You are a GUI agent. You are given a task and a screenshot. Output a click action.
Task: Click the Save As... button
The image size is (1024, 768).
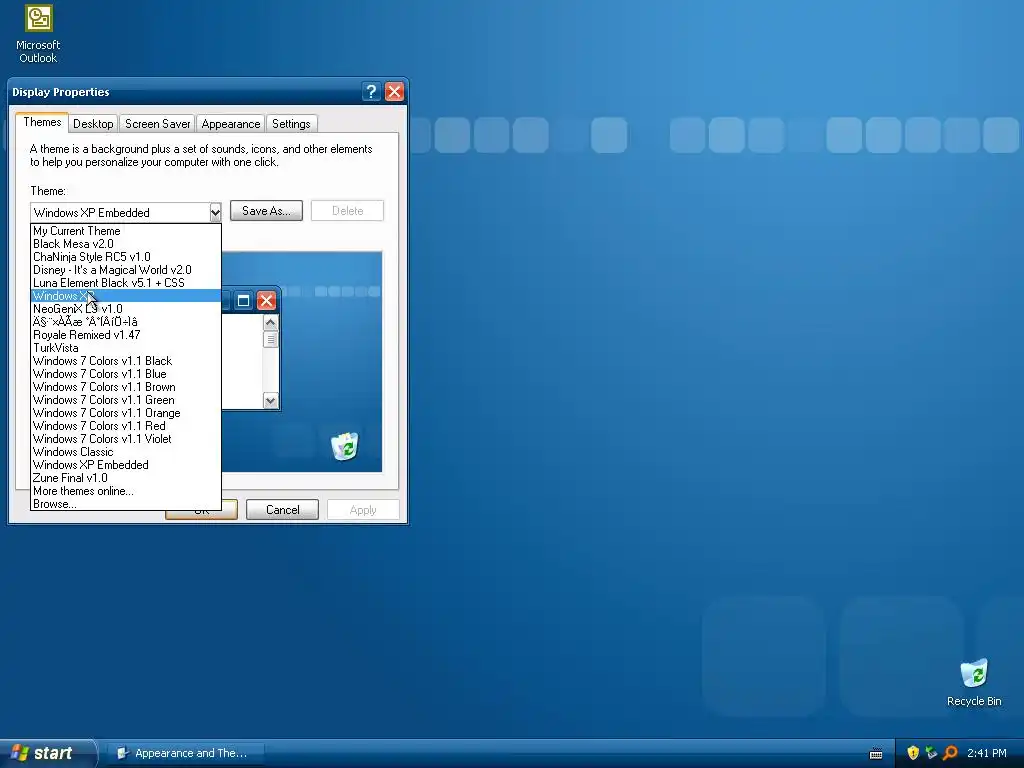[x=266, y=210]
